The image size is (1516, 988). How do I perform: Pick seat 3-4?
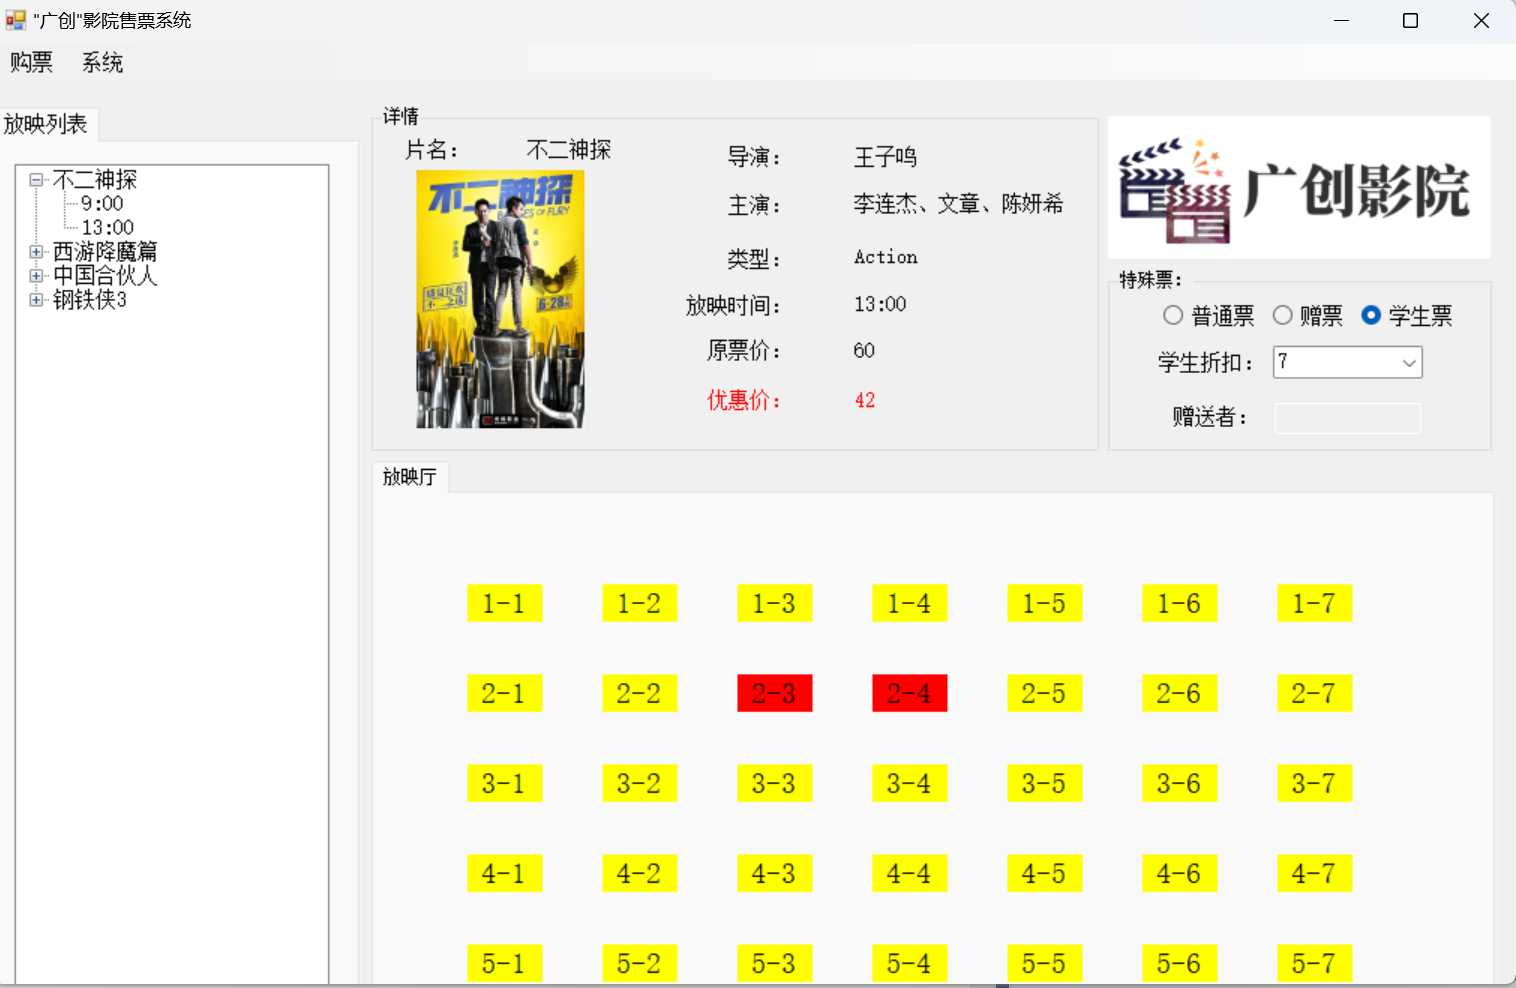click(909, 783)
